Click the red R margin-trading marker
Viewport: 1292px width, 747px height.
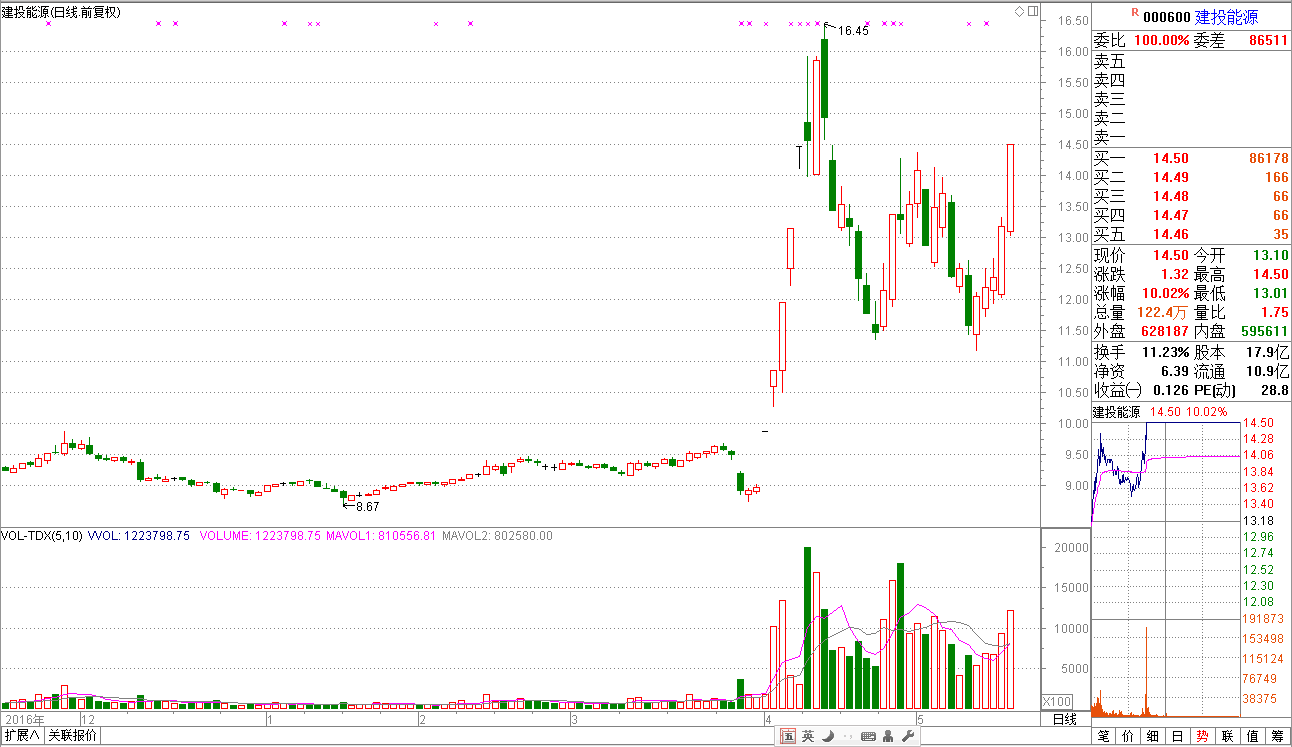[x=1134, y=13]
